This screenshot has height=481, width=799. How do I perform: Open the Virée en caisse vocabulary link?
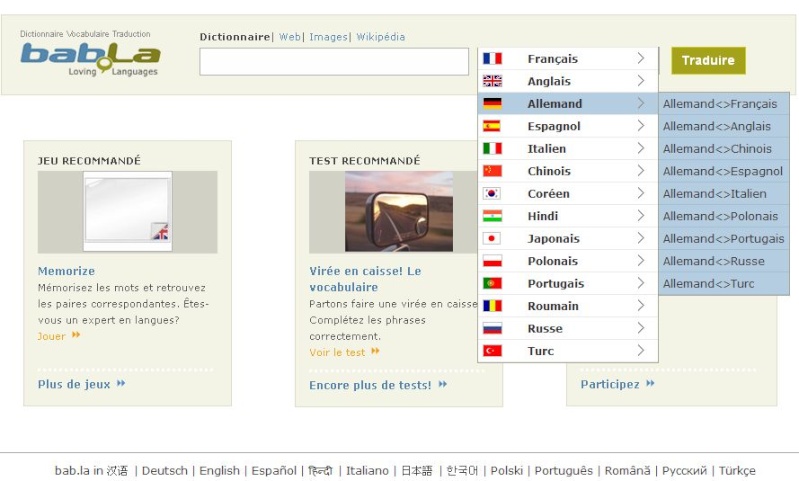pos(365,279)
